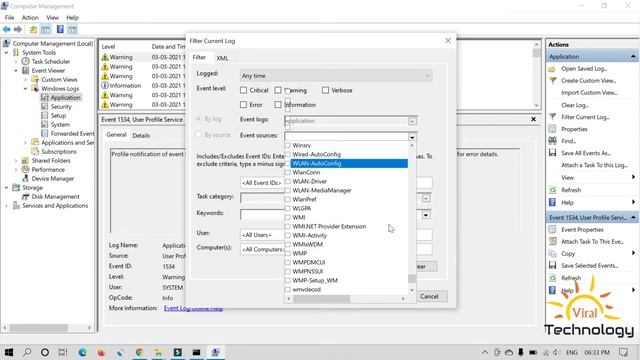Image resolution: width=640 pixels, height=360 pixels.
Task: Open the Help menu
Action: (x=72, y=18)
